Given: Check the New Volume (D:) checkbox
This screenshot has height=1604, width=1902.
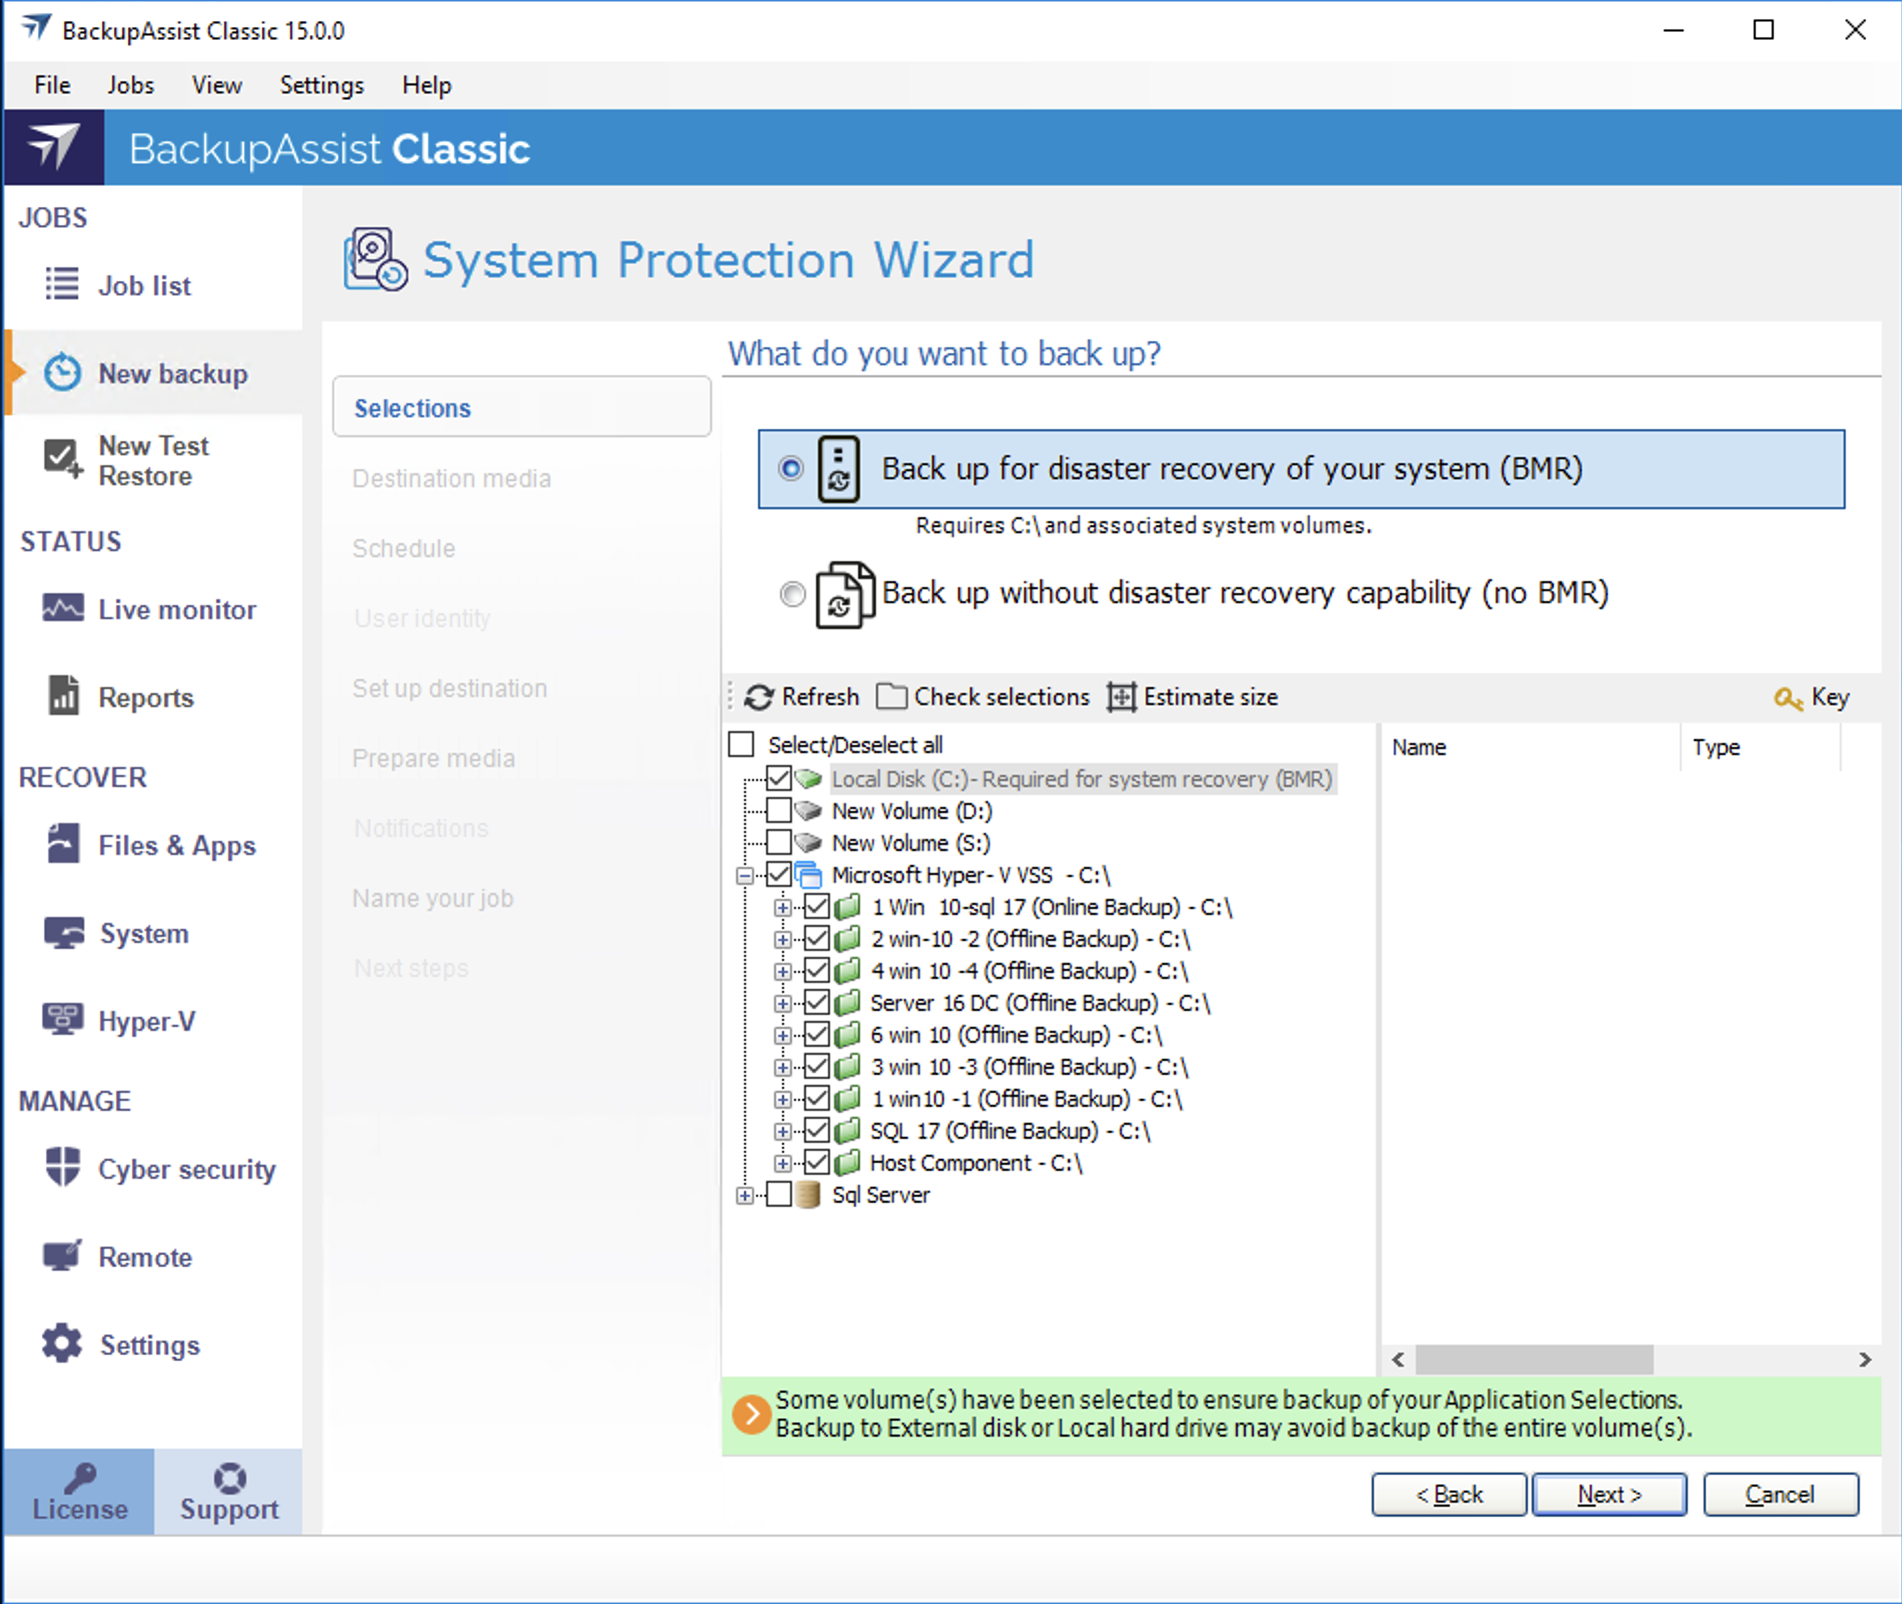Looking at the screenshot, I should (779, 810).
